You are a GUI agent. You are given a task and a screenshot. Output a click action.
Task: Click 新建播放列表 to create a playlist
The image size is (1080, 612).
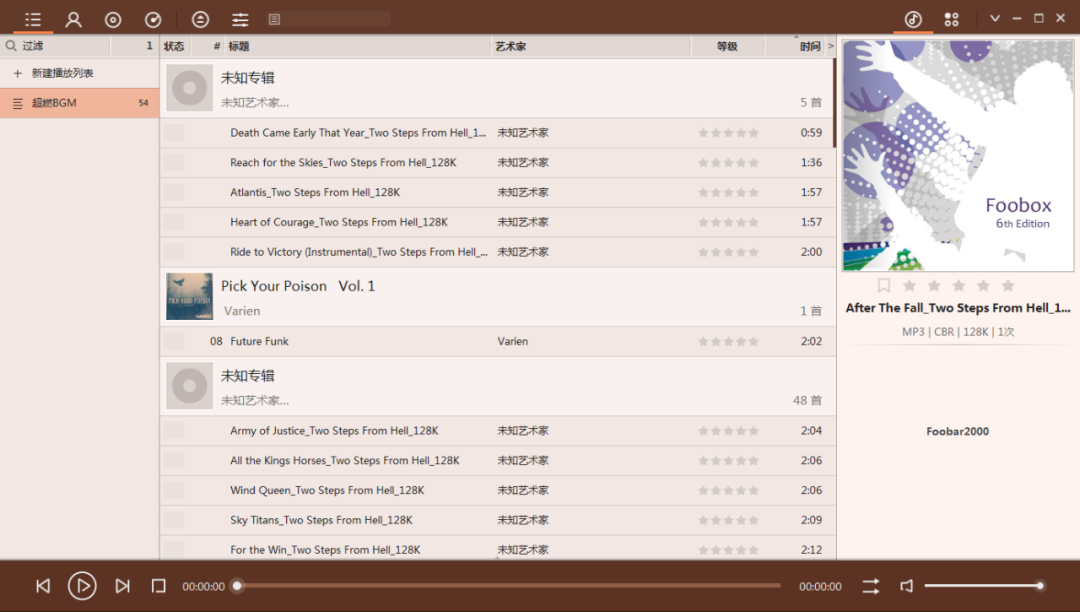(x=62, y=73)
